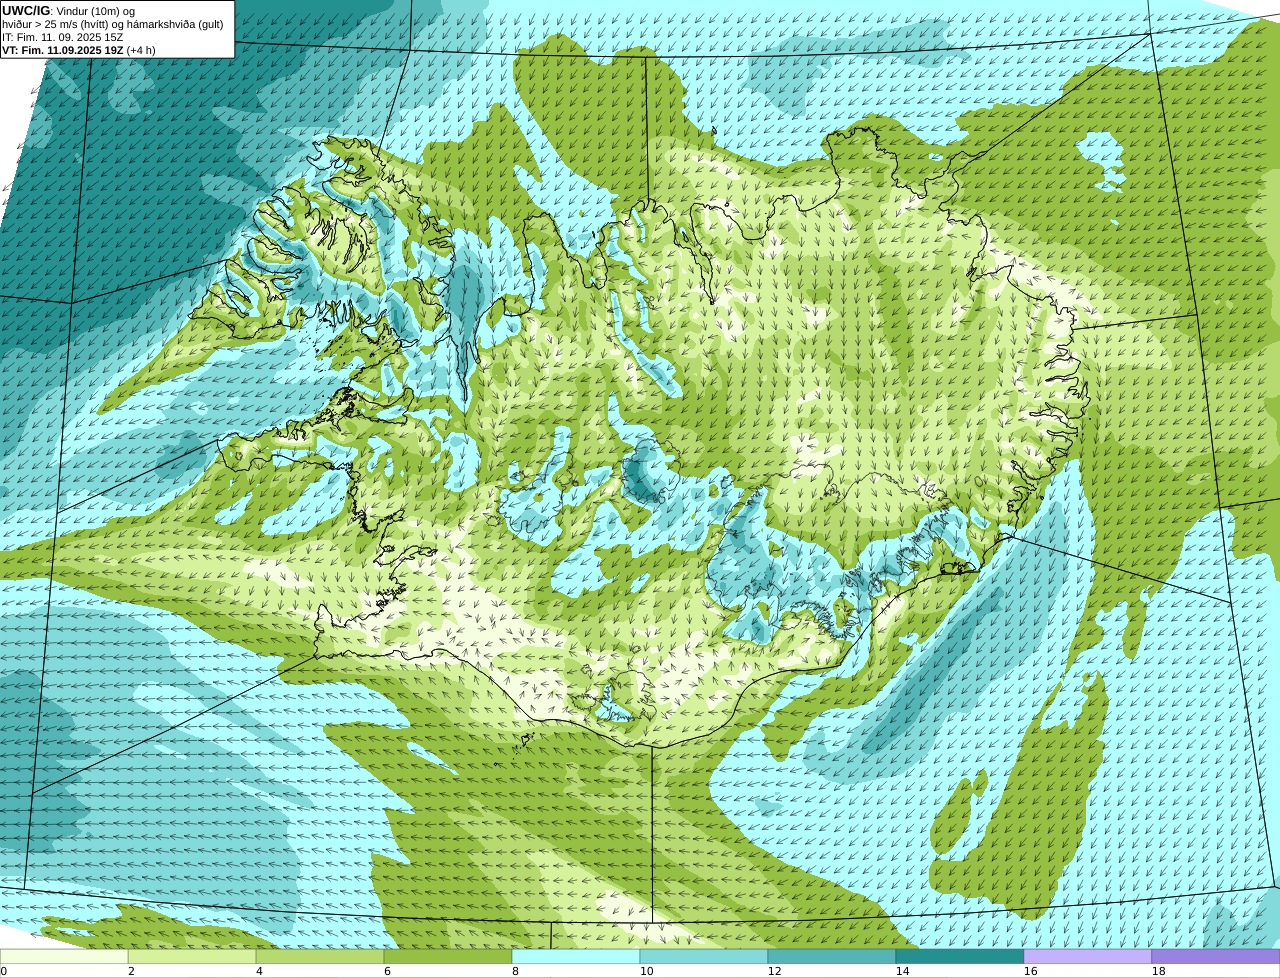Click the legend scale label "4"
This screenshot has height=978, width=1280.
coord(259,971)
